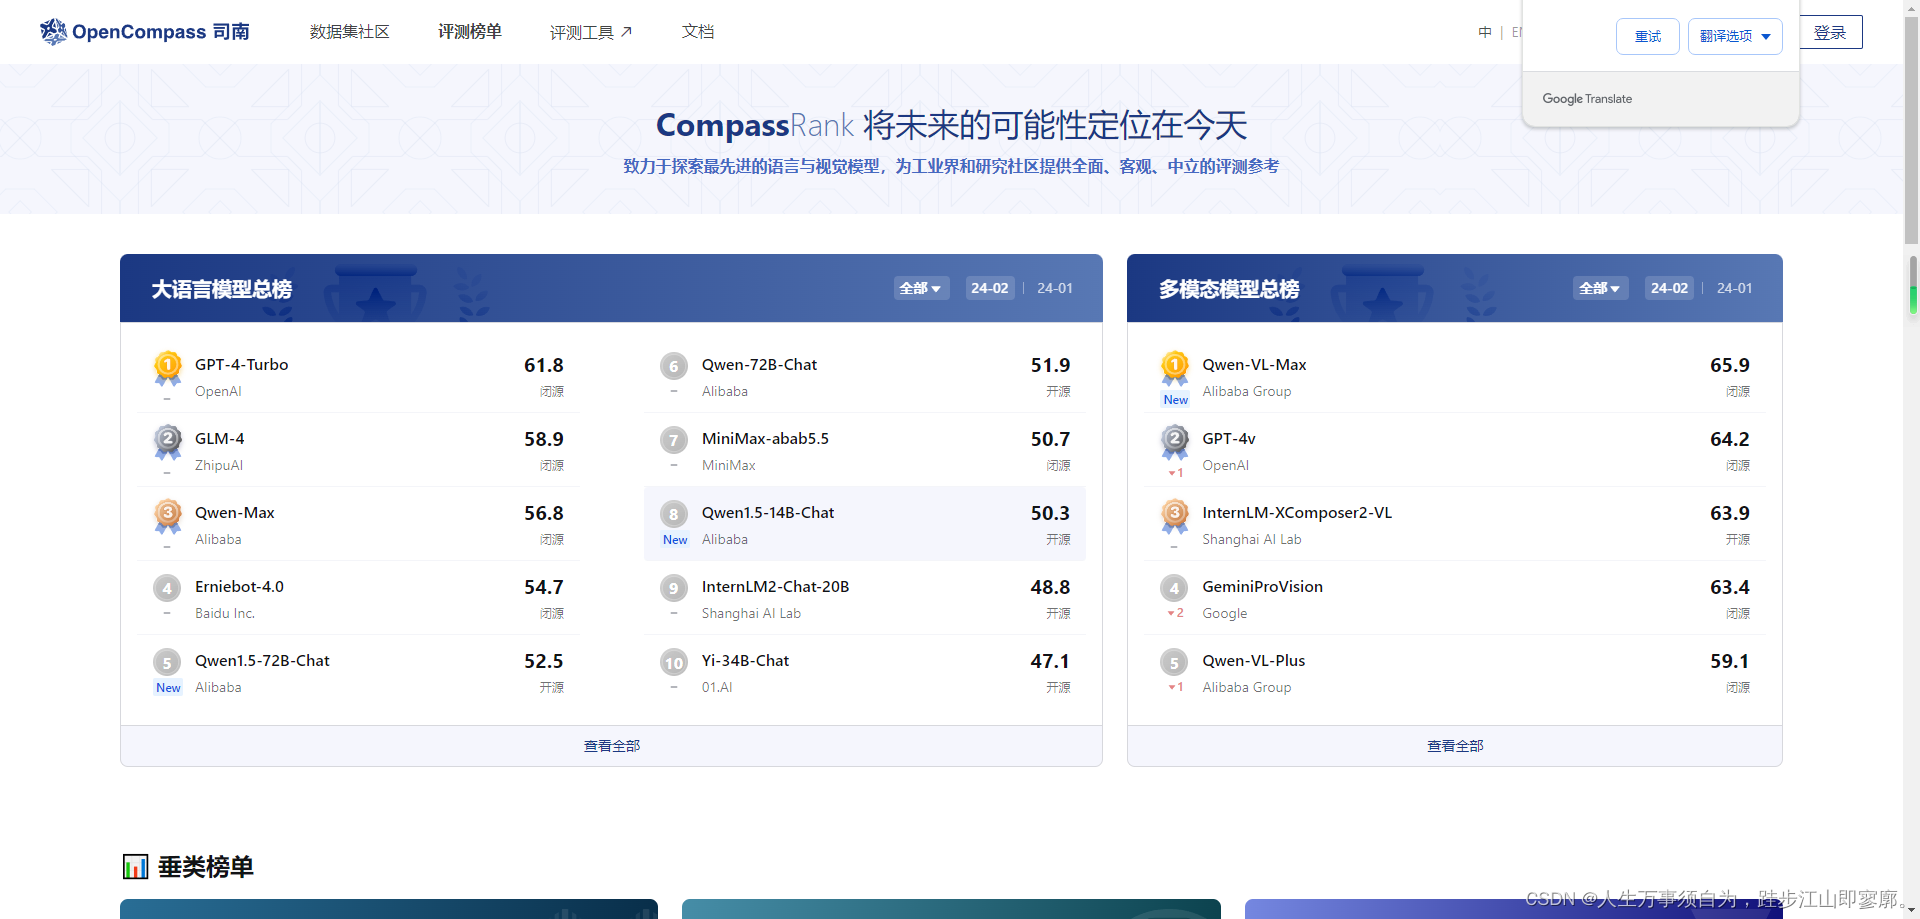The image size is (1920, 919).
Task: Open the InternLM-XComposer2-VL model entry
Action: (1455, 524)
